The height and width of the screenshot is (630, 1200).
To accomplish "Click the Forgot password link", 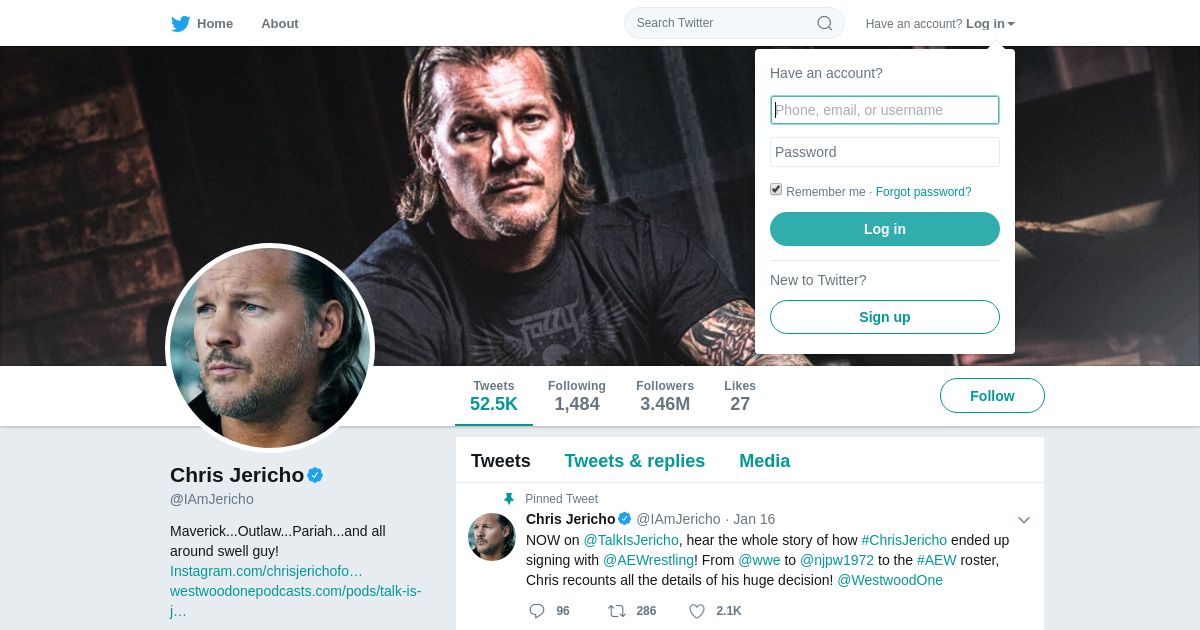I will click(x=923, y=192).
